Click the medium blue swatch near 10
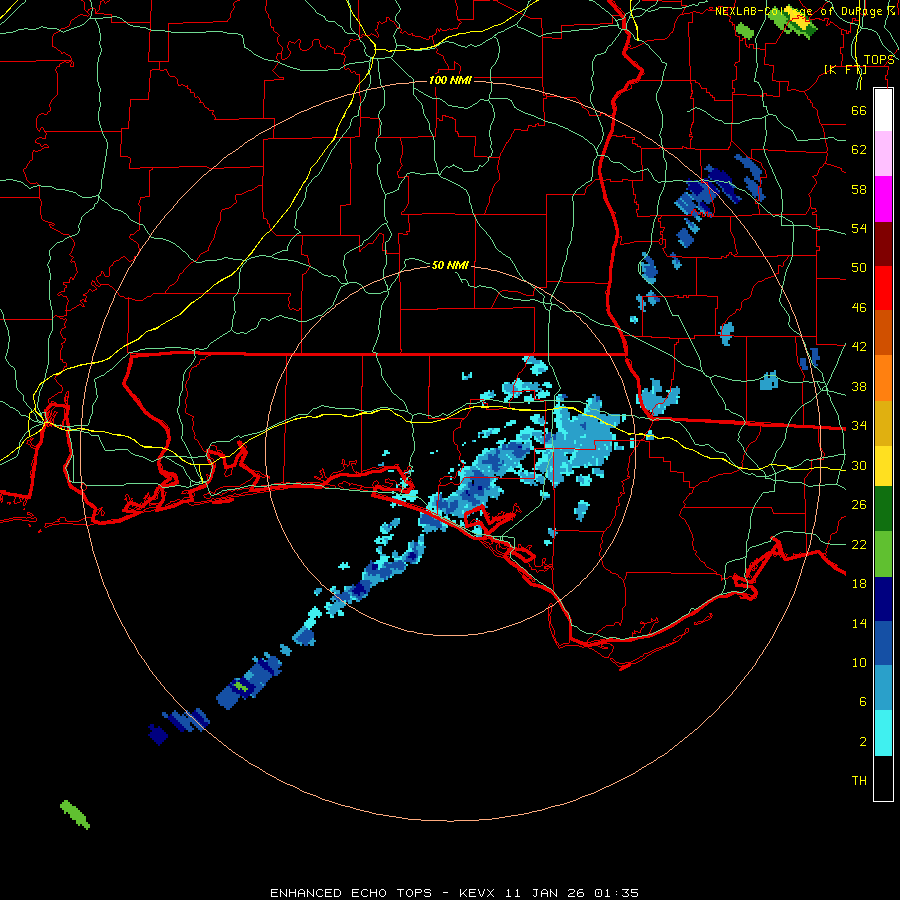 [x=883, y=643]
